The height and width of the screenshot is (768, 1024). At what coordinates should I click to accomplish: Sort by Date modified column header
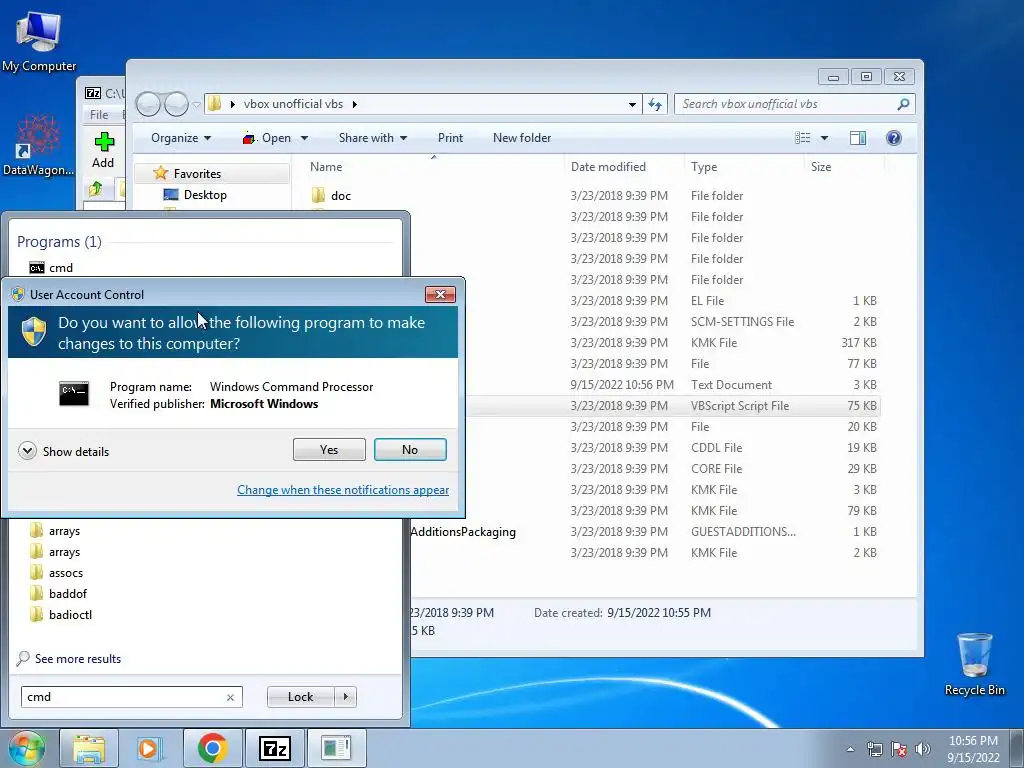[608, 167]
